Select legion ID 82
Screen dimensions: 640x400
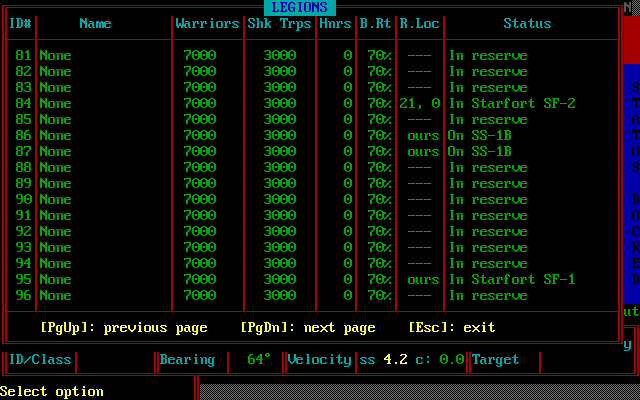coord(313,71)
